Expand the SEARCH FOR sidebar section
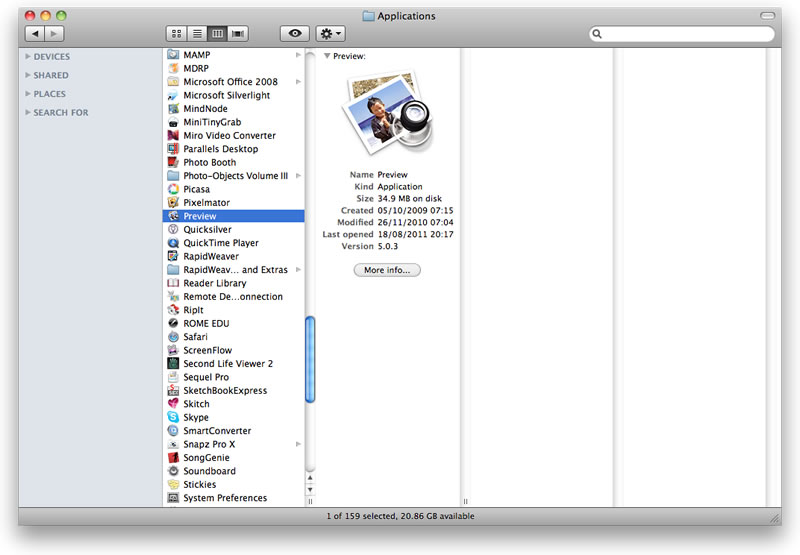 (x=28, y=113)
